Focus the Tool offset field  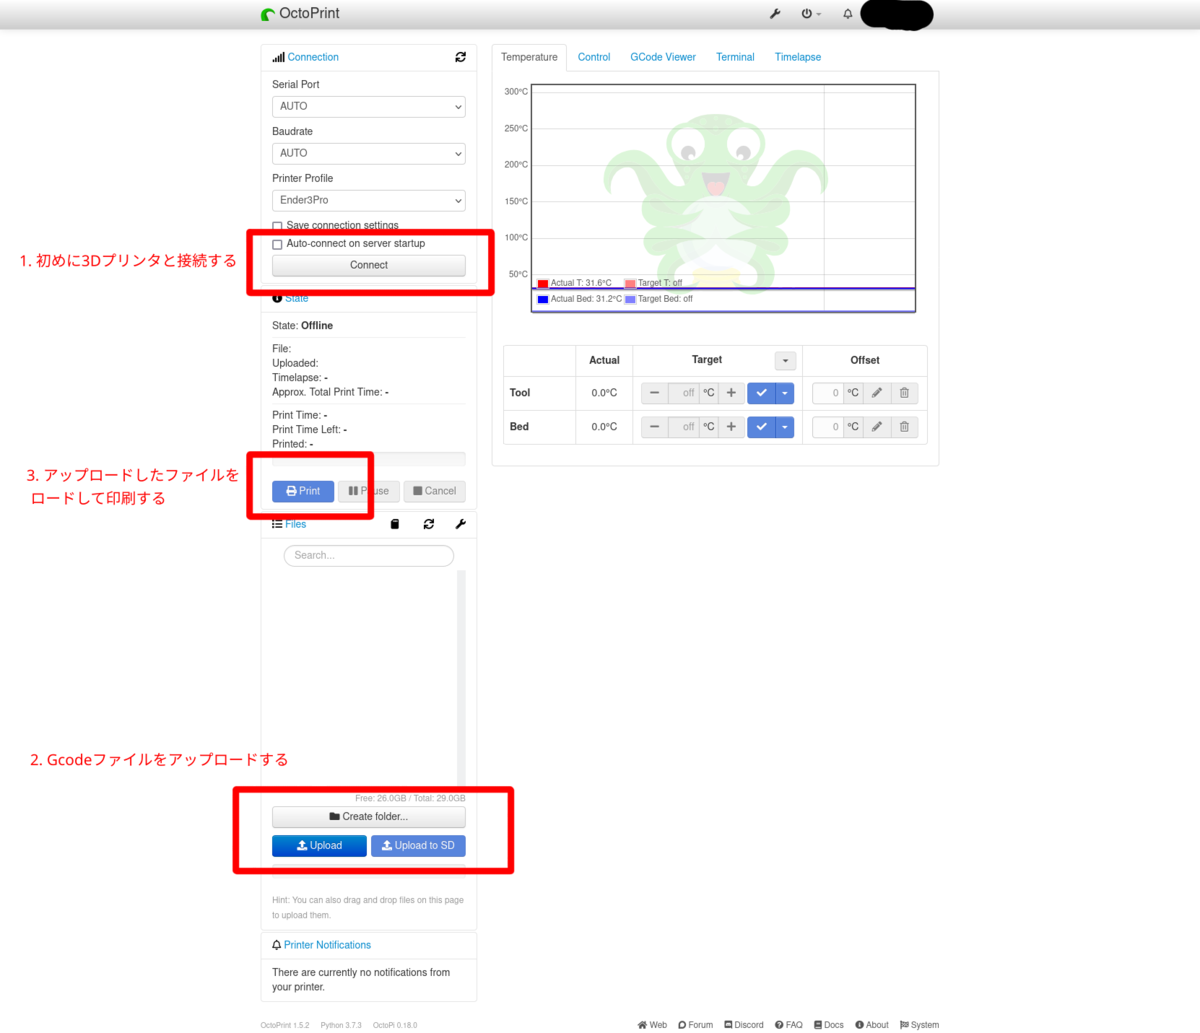pos(828,393)
